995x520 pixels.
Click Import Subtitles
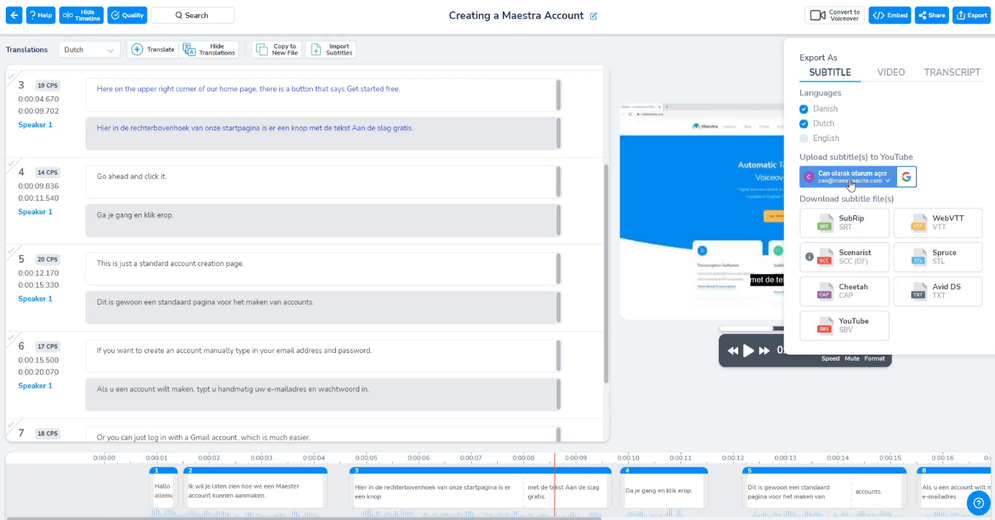[x=331, y=50]
